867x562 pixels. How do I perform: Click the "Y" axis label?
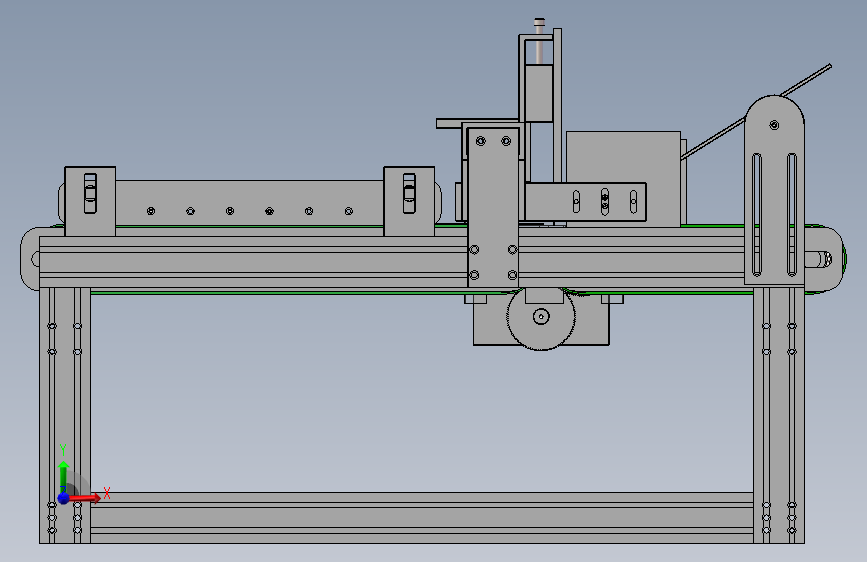point(63,450)
